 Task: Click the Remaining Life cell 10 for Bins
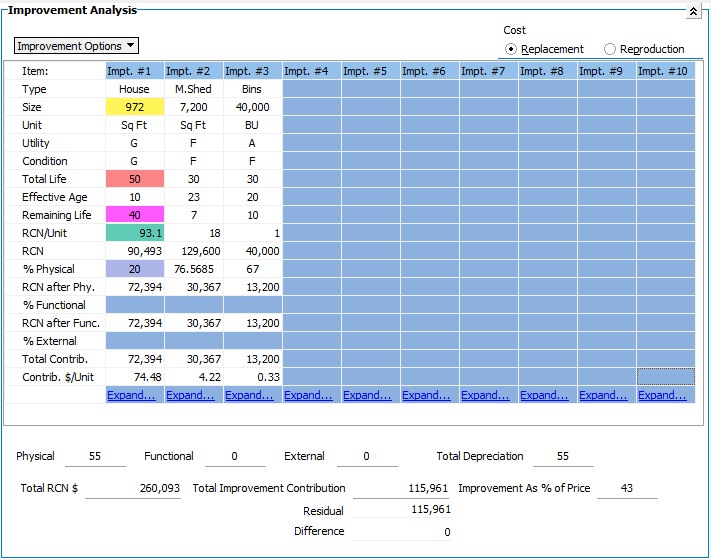[x=253, y=215]
